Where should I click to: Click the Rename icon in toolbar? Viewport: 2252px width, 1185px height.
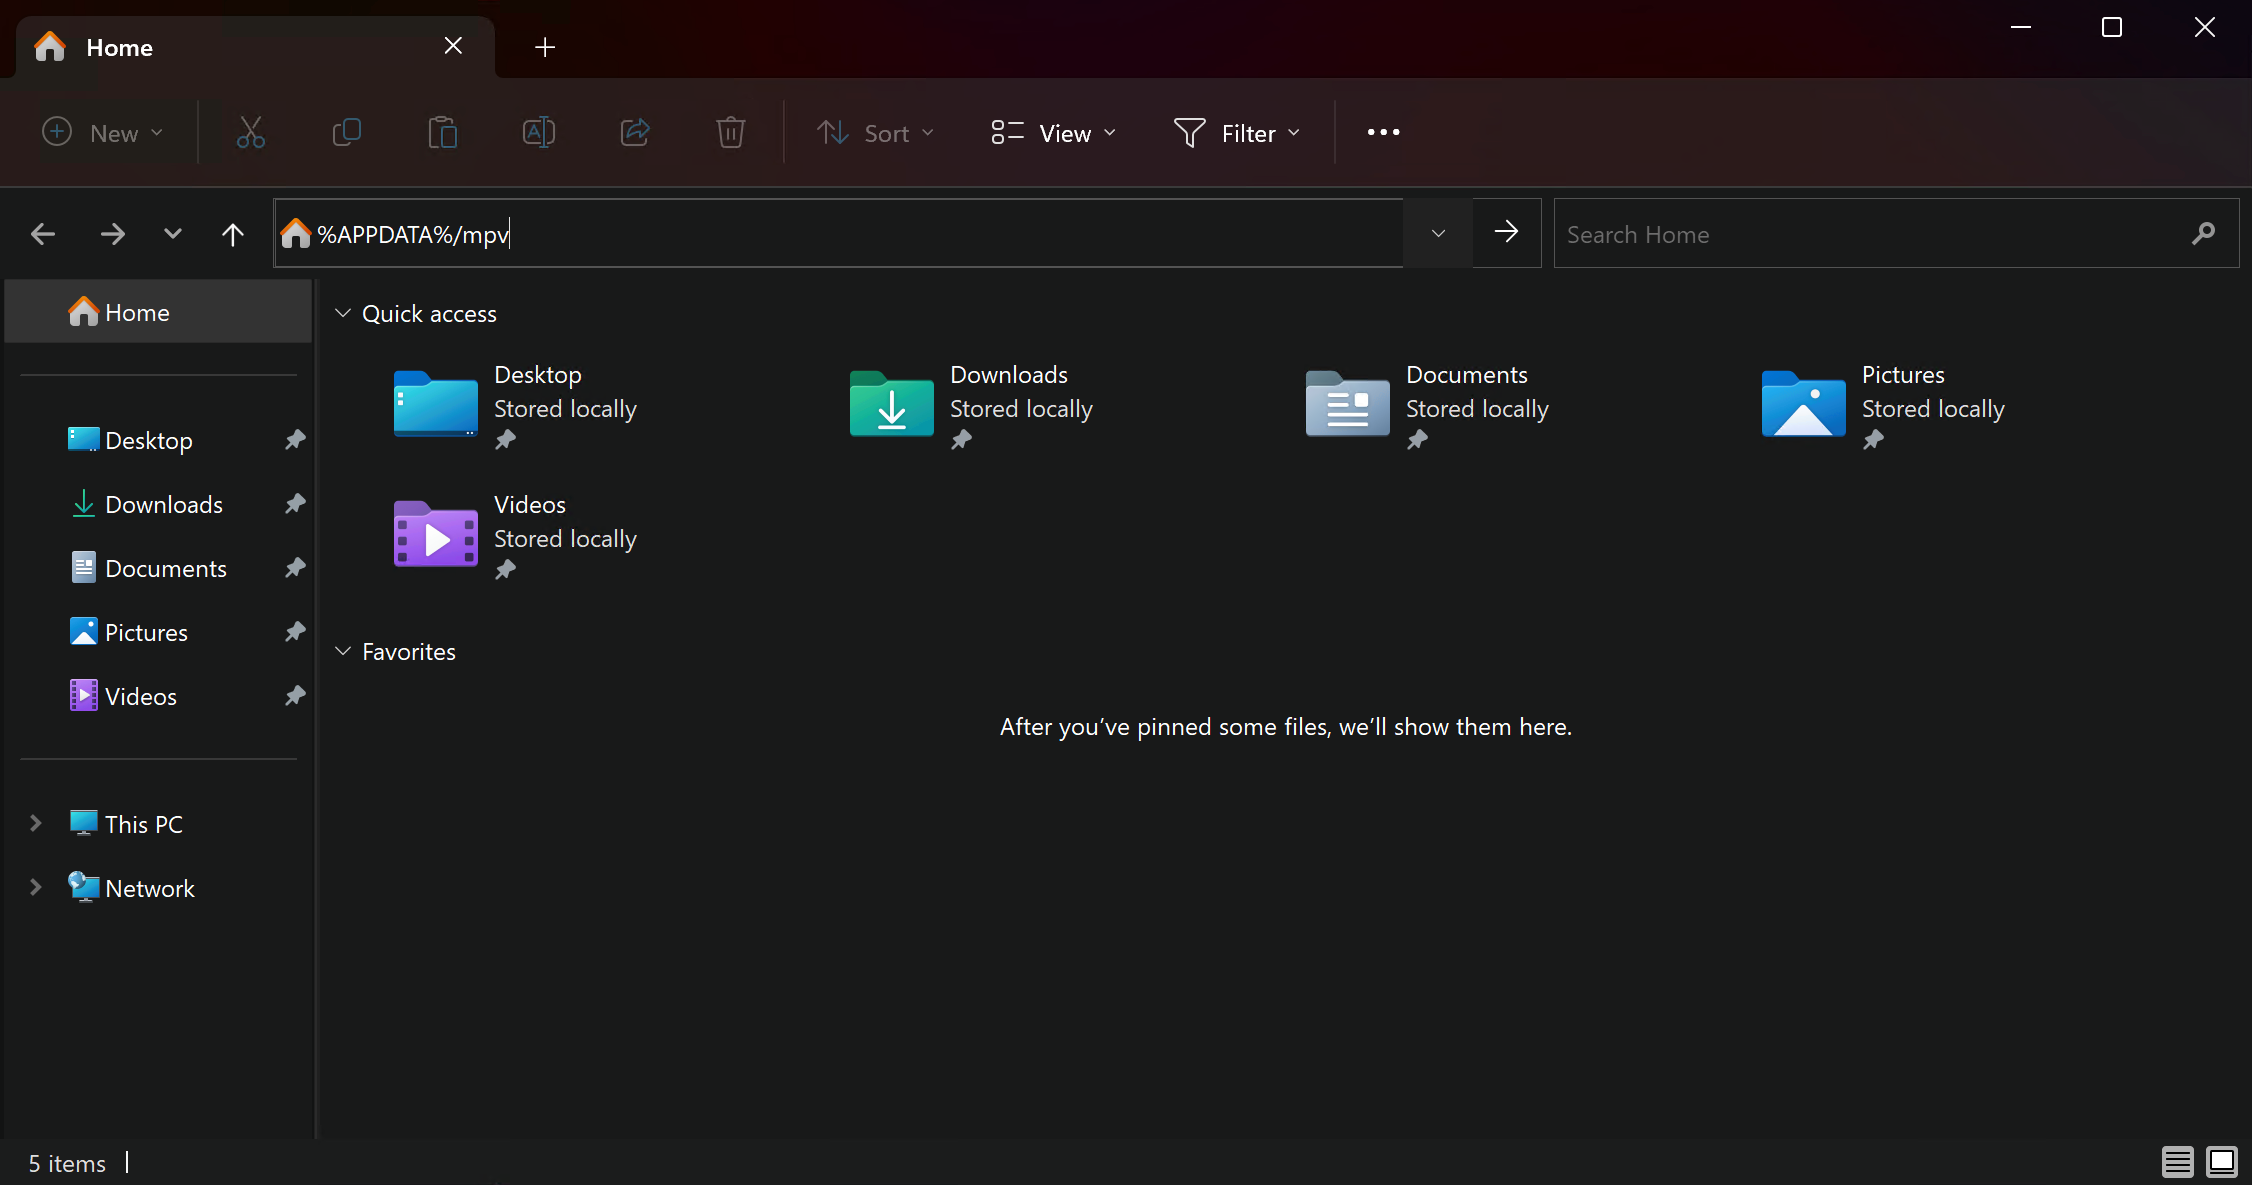click(539, 132)
